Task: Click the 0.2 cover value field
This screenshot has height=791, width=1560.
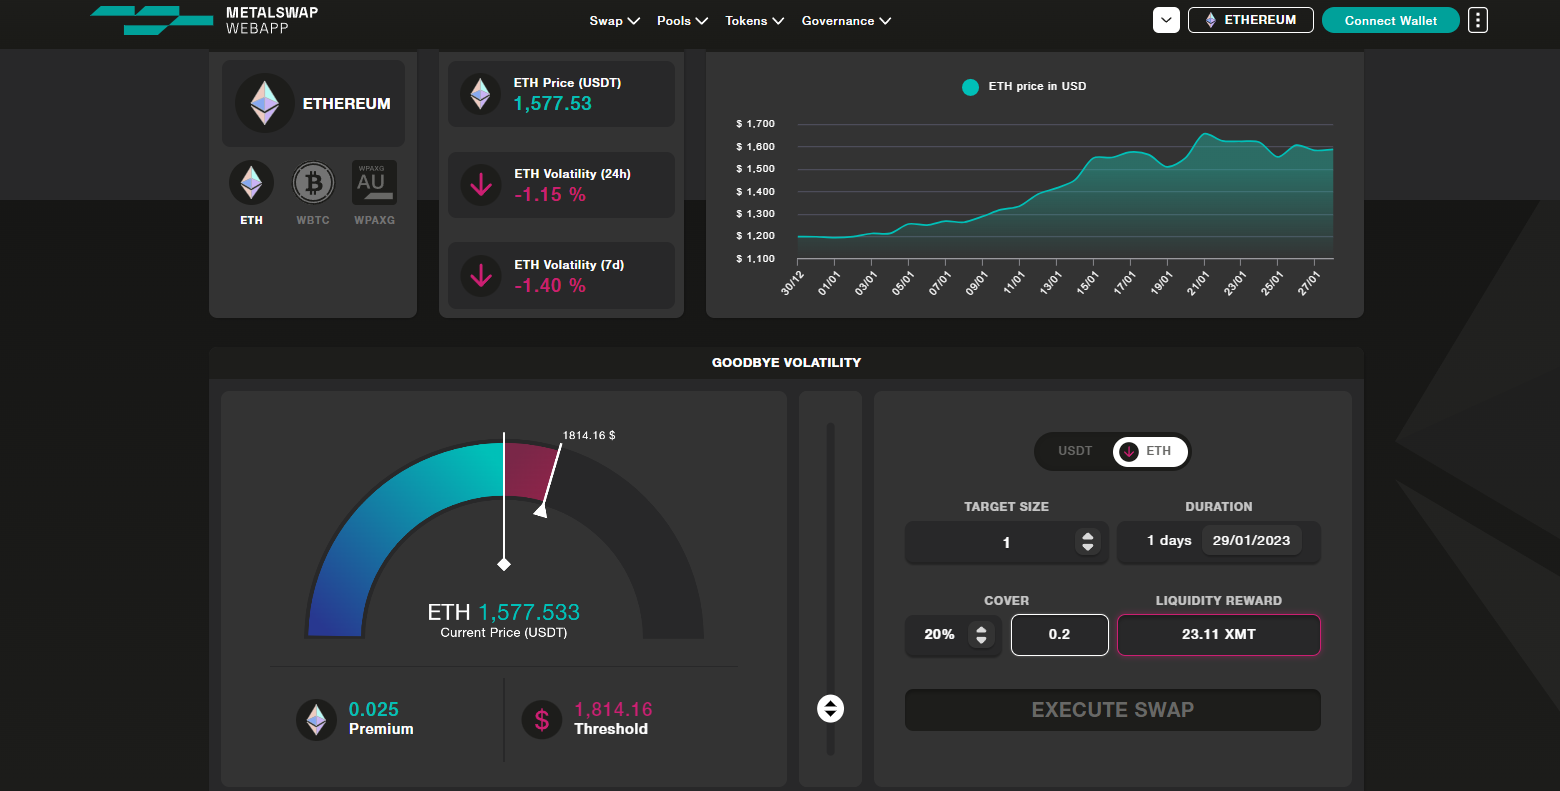Action: [1060, 635]
